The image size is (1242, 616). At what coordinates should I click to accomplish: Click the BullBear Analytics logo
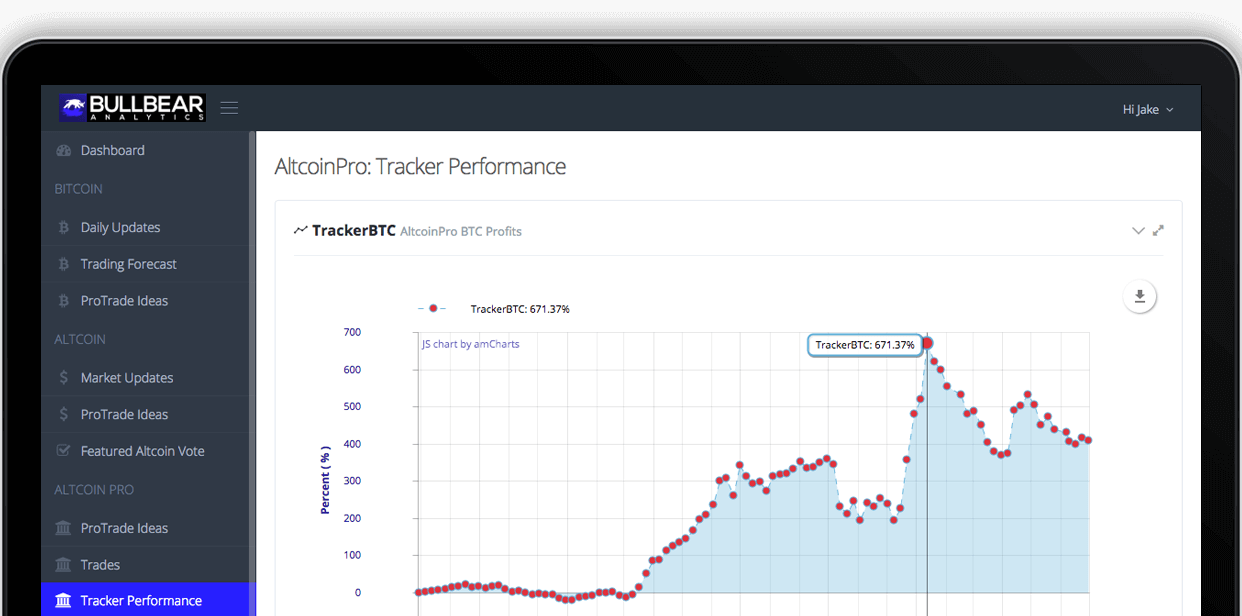[132, 108]
